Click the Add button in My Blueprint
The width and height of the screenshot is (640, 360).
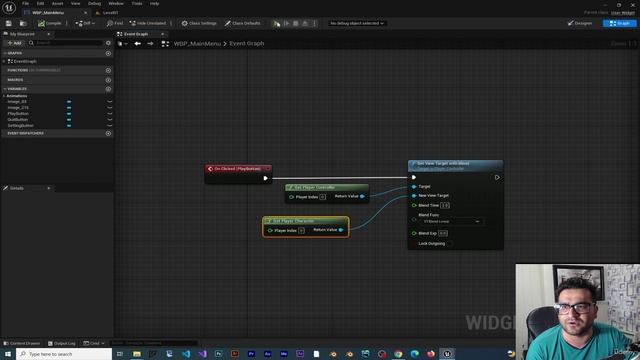[15, 43]
